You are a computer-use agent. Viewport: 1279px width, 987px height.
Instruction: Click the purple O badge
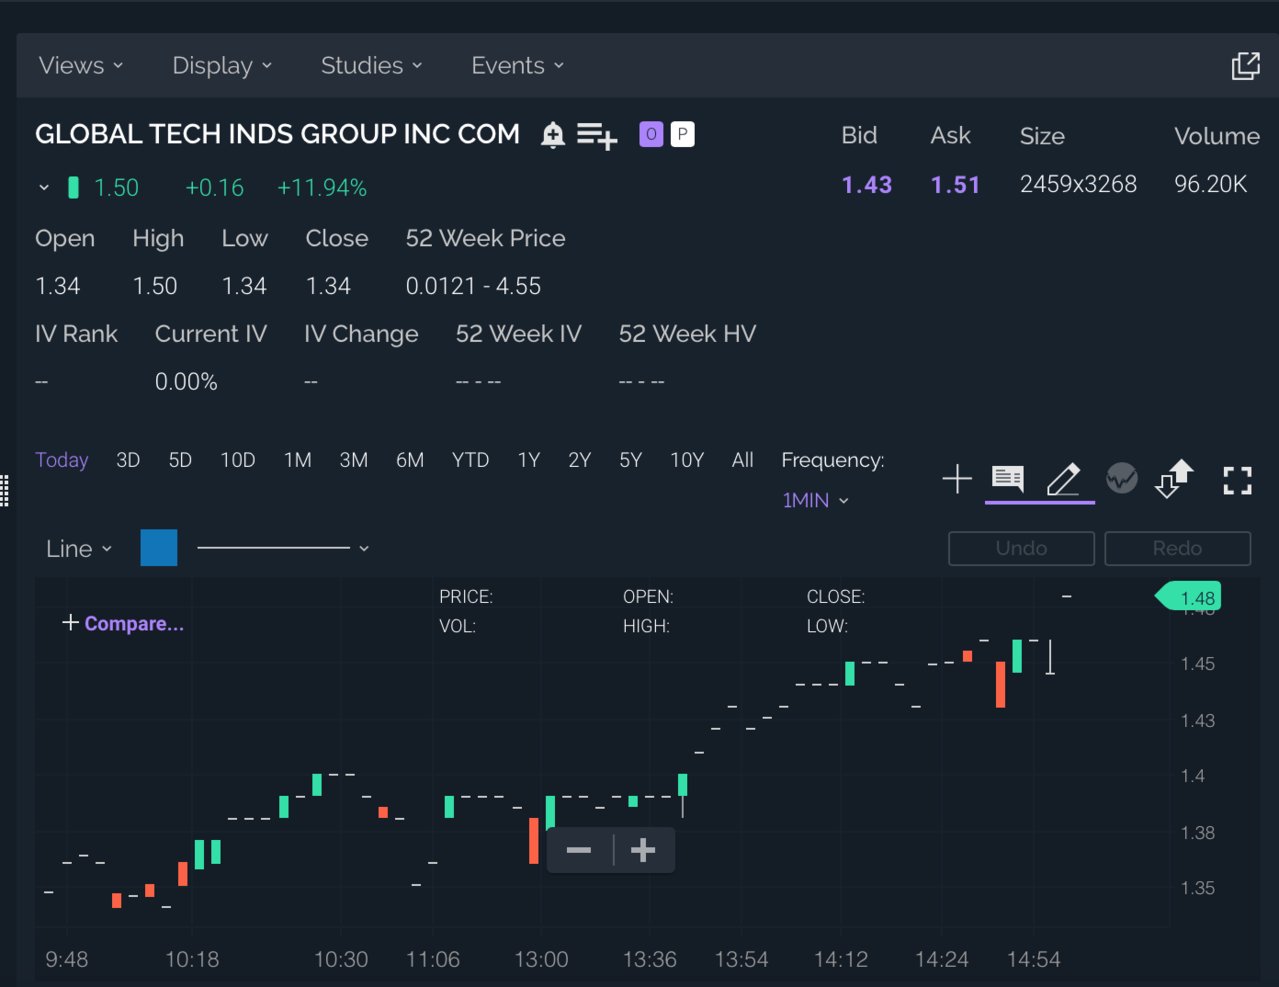point(651,134)
